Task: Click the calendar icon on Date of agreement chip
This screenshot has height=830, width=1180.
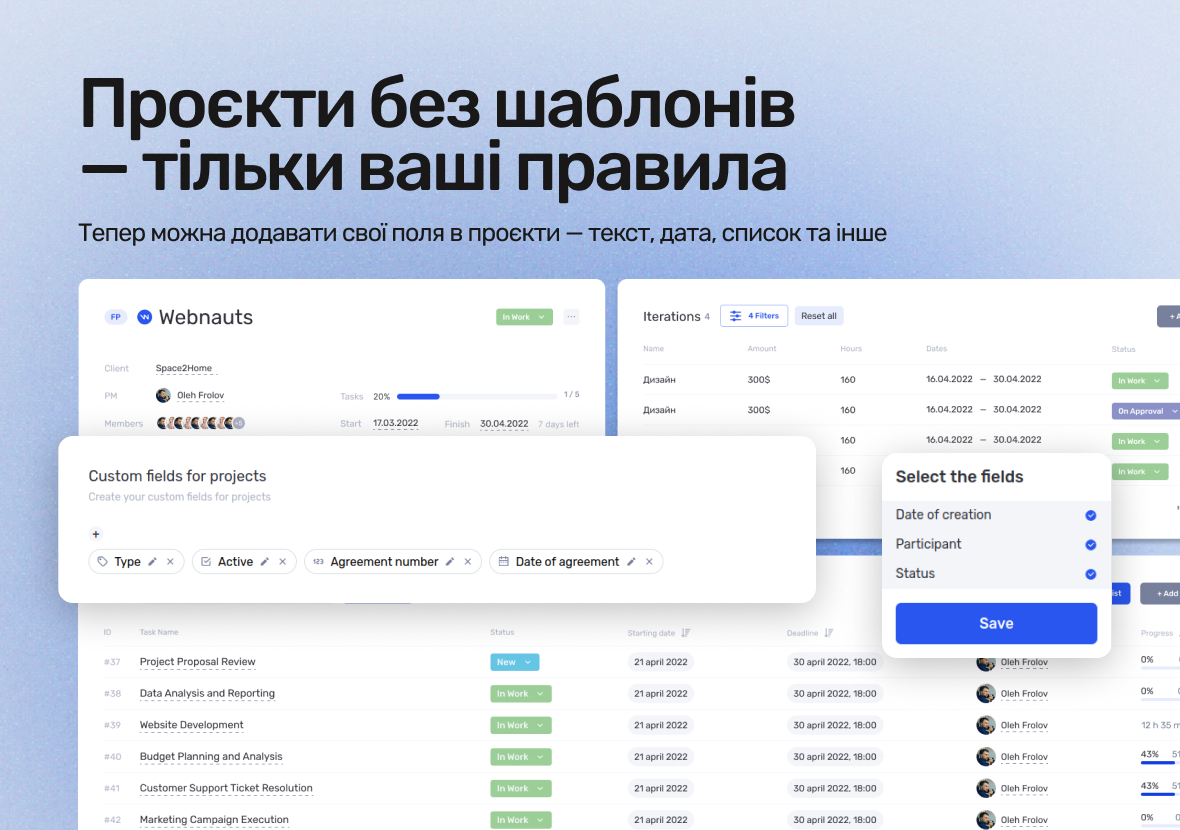Action: [503, 561]
